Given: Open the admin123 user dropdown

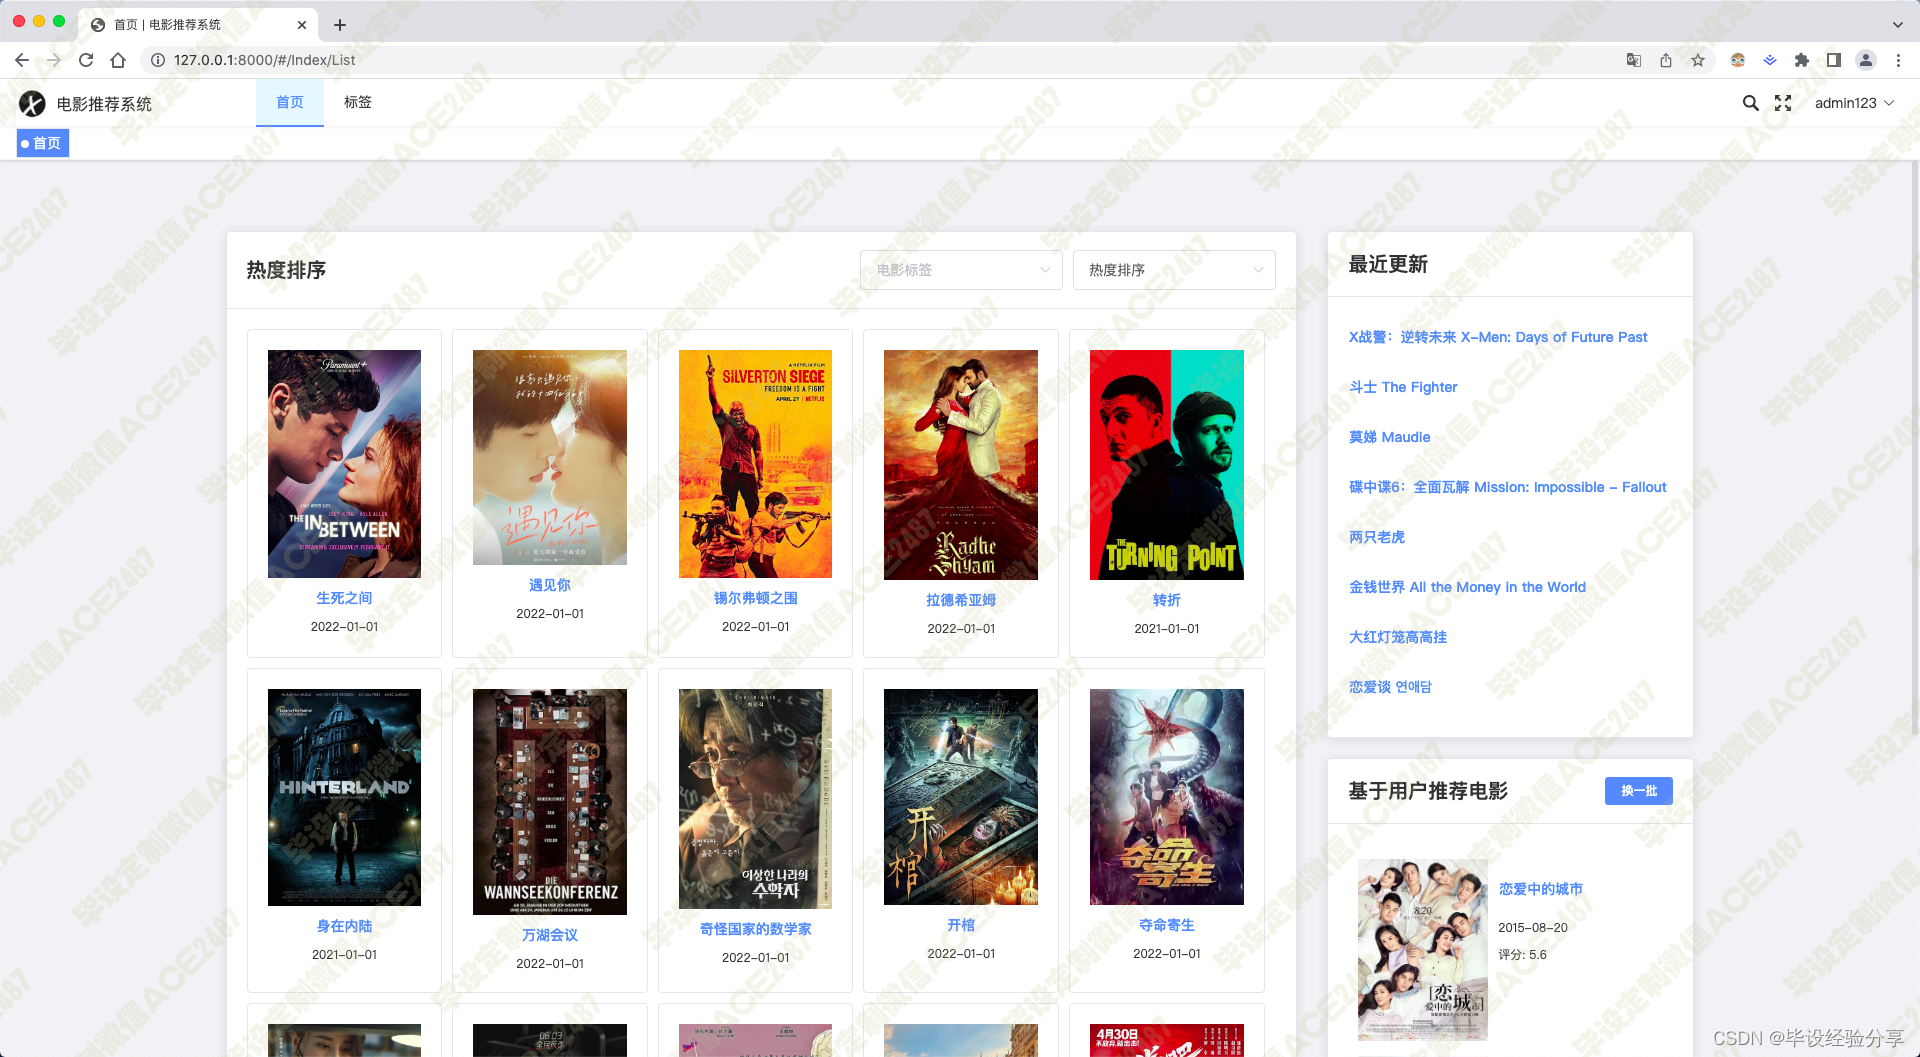Looking at the screenshot, I should [x=1854, y=103].
